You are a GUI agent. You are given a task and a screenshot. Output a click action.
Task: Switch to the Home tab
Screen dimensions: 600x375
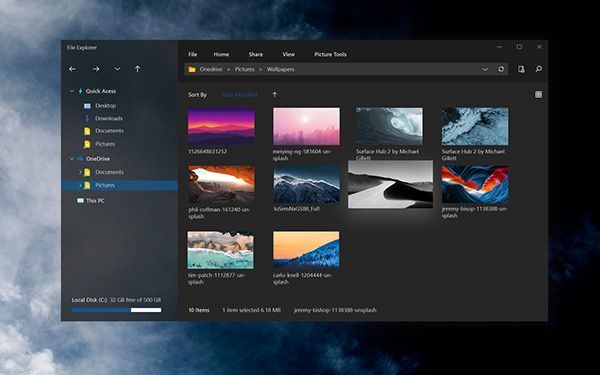point(221,54)
